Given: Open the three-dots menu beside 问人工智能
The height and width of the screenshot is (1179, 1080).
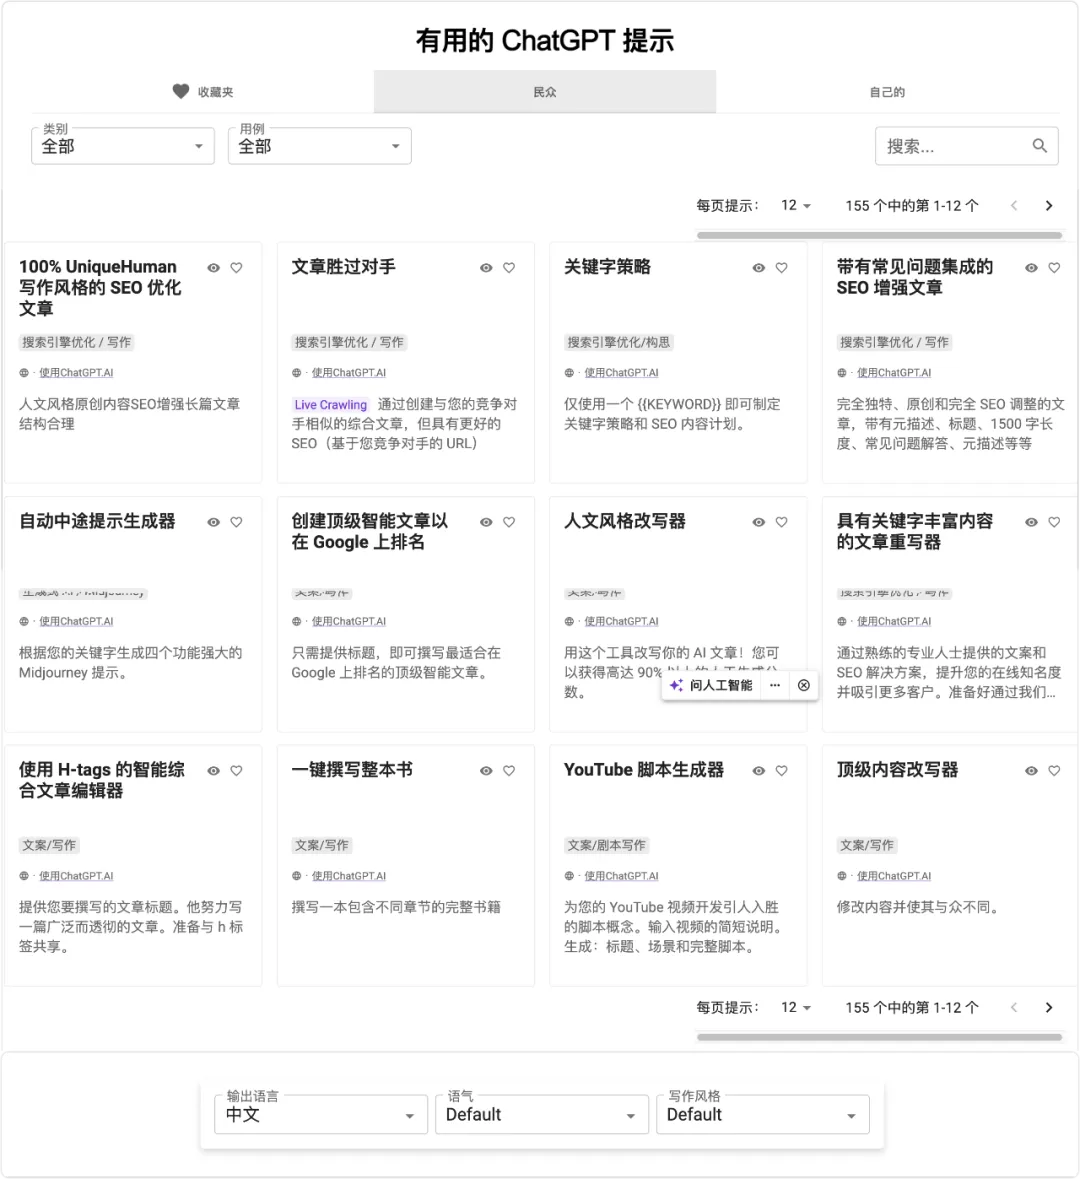Looking at the screenshot, I should click(x=775, y=685).
